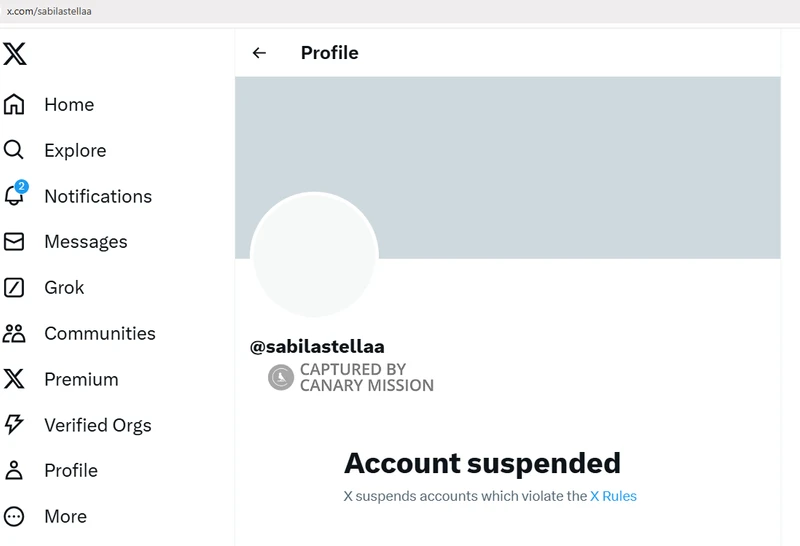Go back with the left arrow
The width and height of the screenshot is (800, 546).
click(259, 53)
